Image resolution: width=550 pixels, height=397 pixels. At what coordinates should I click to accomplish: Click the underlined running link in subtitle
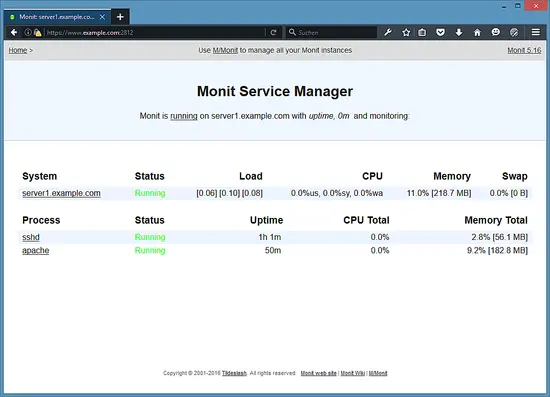pos(184,116)
